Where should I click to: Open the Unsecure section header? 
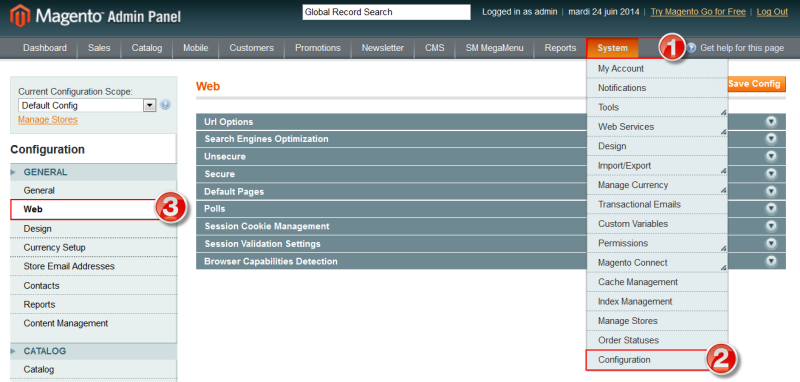coord(491,156)
